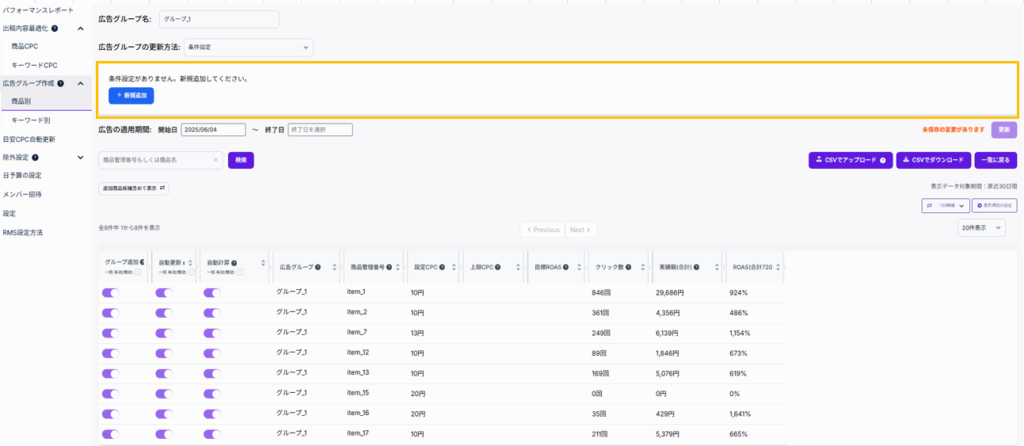Click help icon beside 広告グループ作成 in sidebar

[x=62, y=83]
